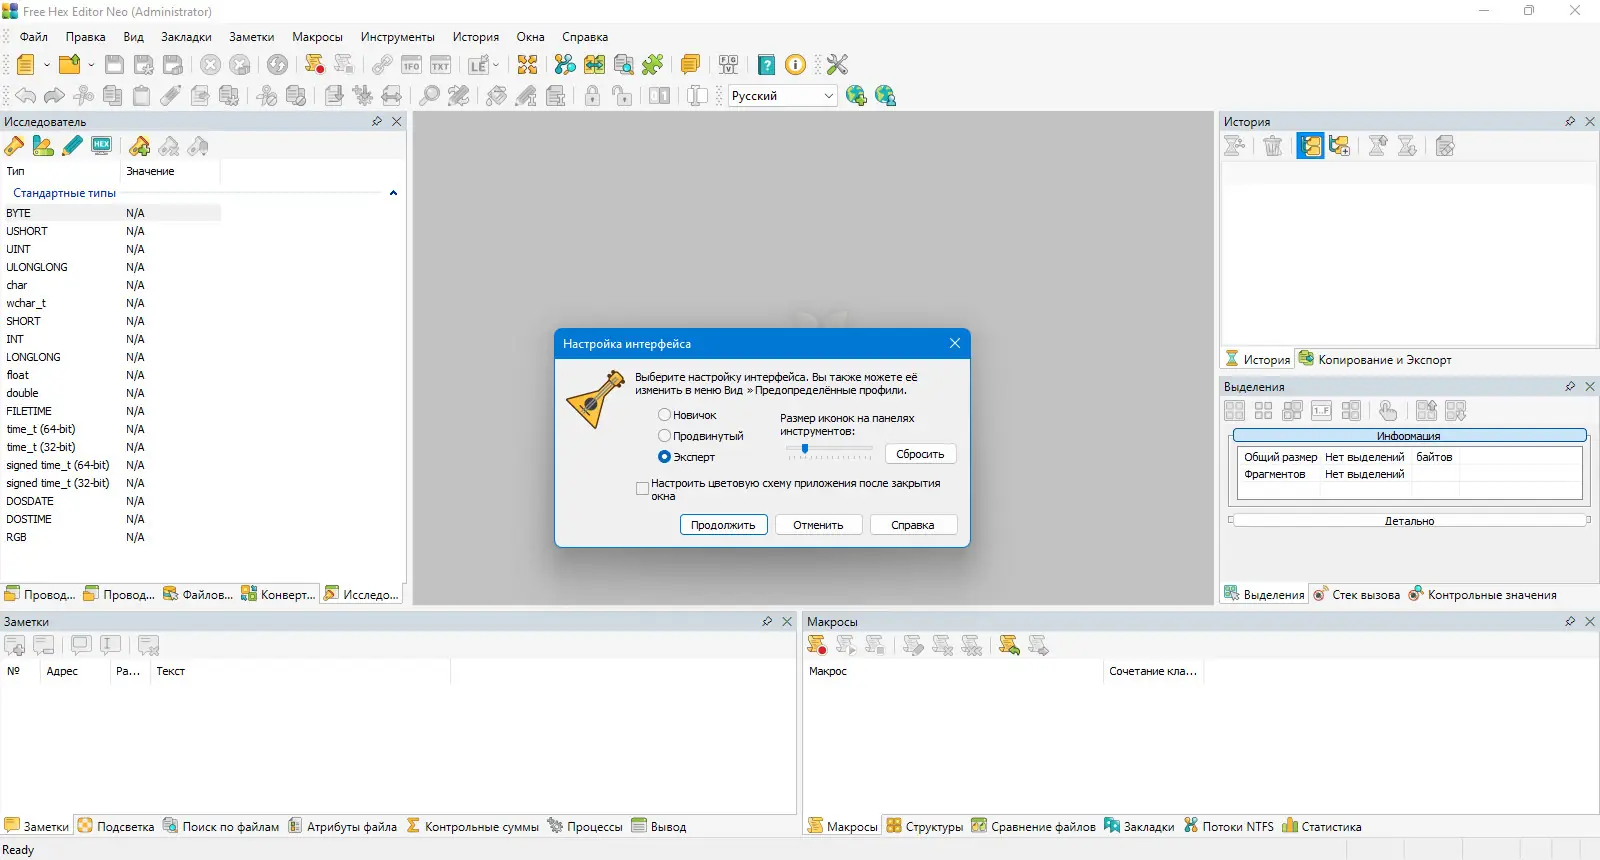Click the Cut scissors icon
1600x860 pixels.
84,95
